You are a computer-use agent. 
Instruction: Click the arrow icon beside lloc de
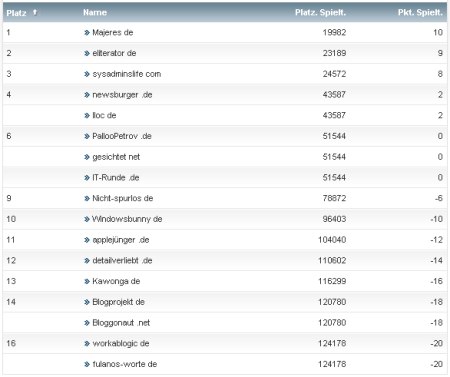click(x=87, y=115)
